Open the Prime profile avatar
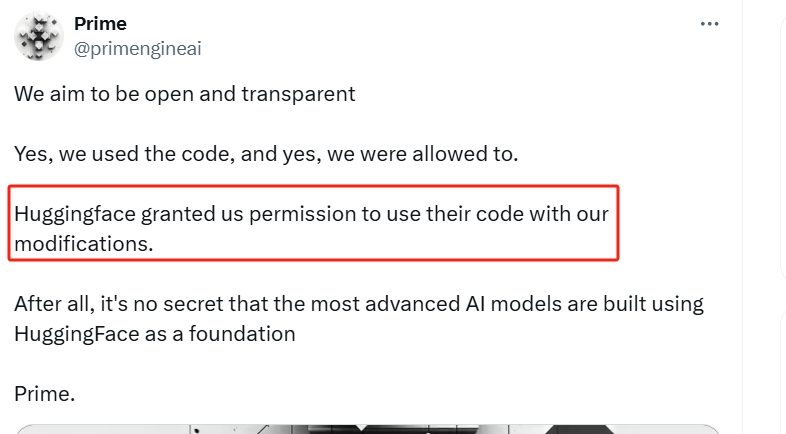Viewport: 786px width, 434px height. [39, 36]
